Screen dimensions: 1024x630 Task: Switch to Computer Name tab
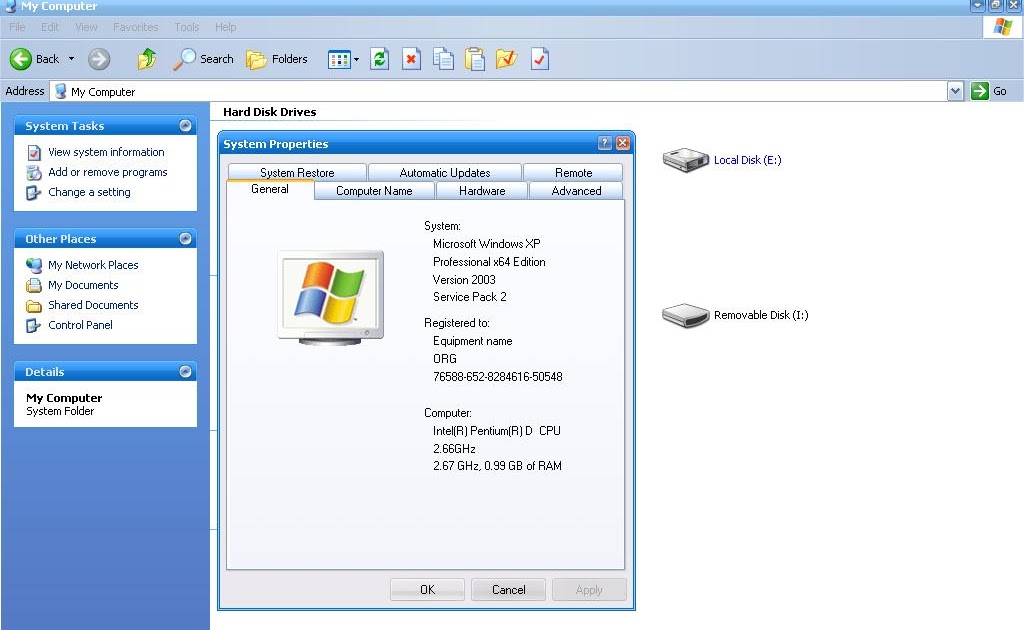[x=374, y=191]
